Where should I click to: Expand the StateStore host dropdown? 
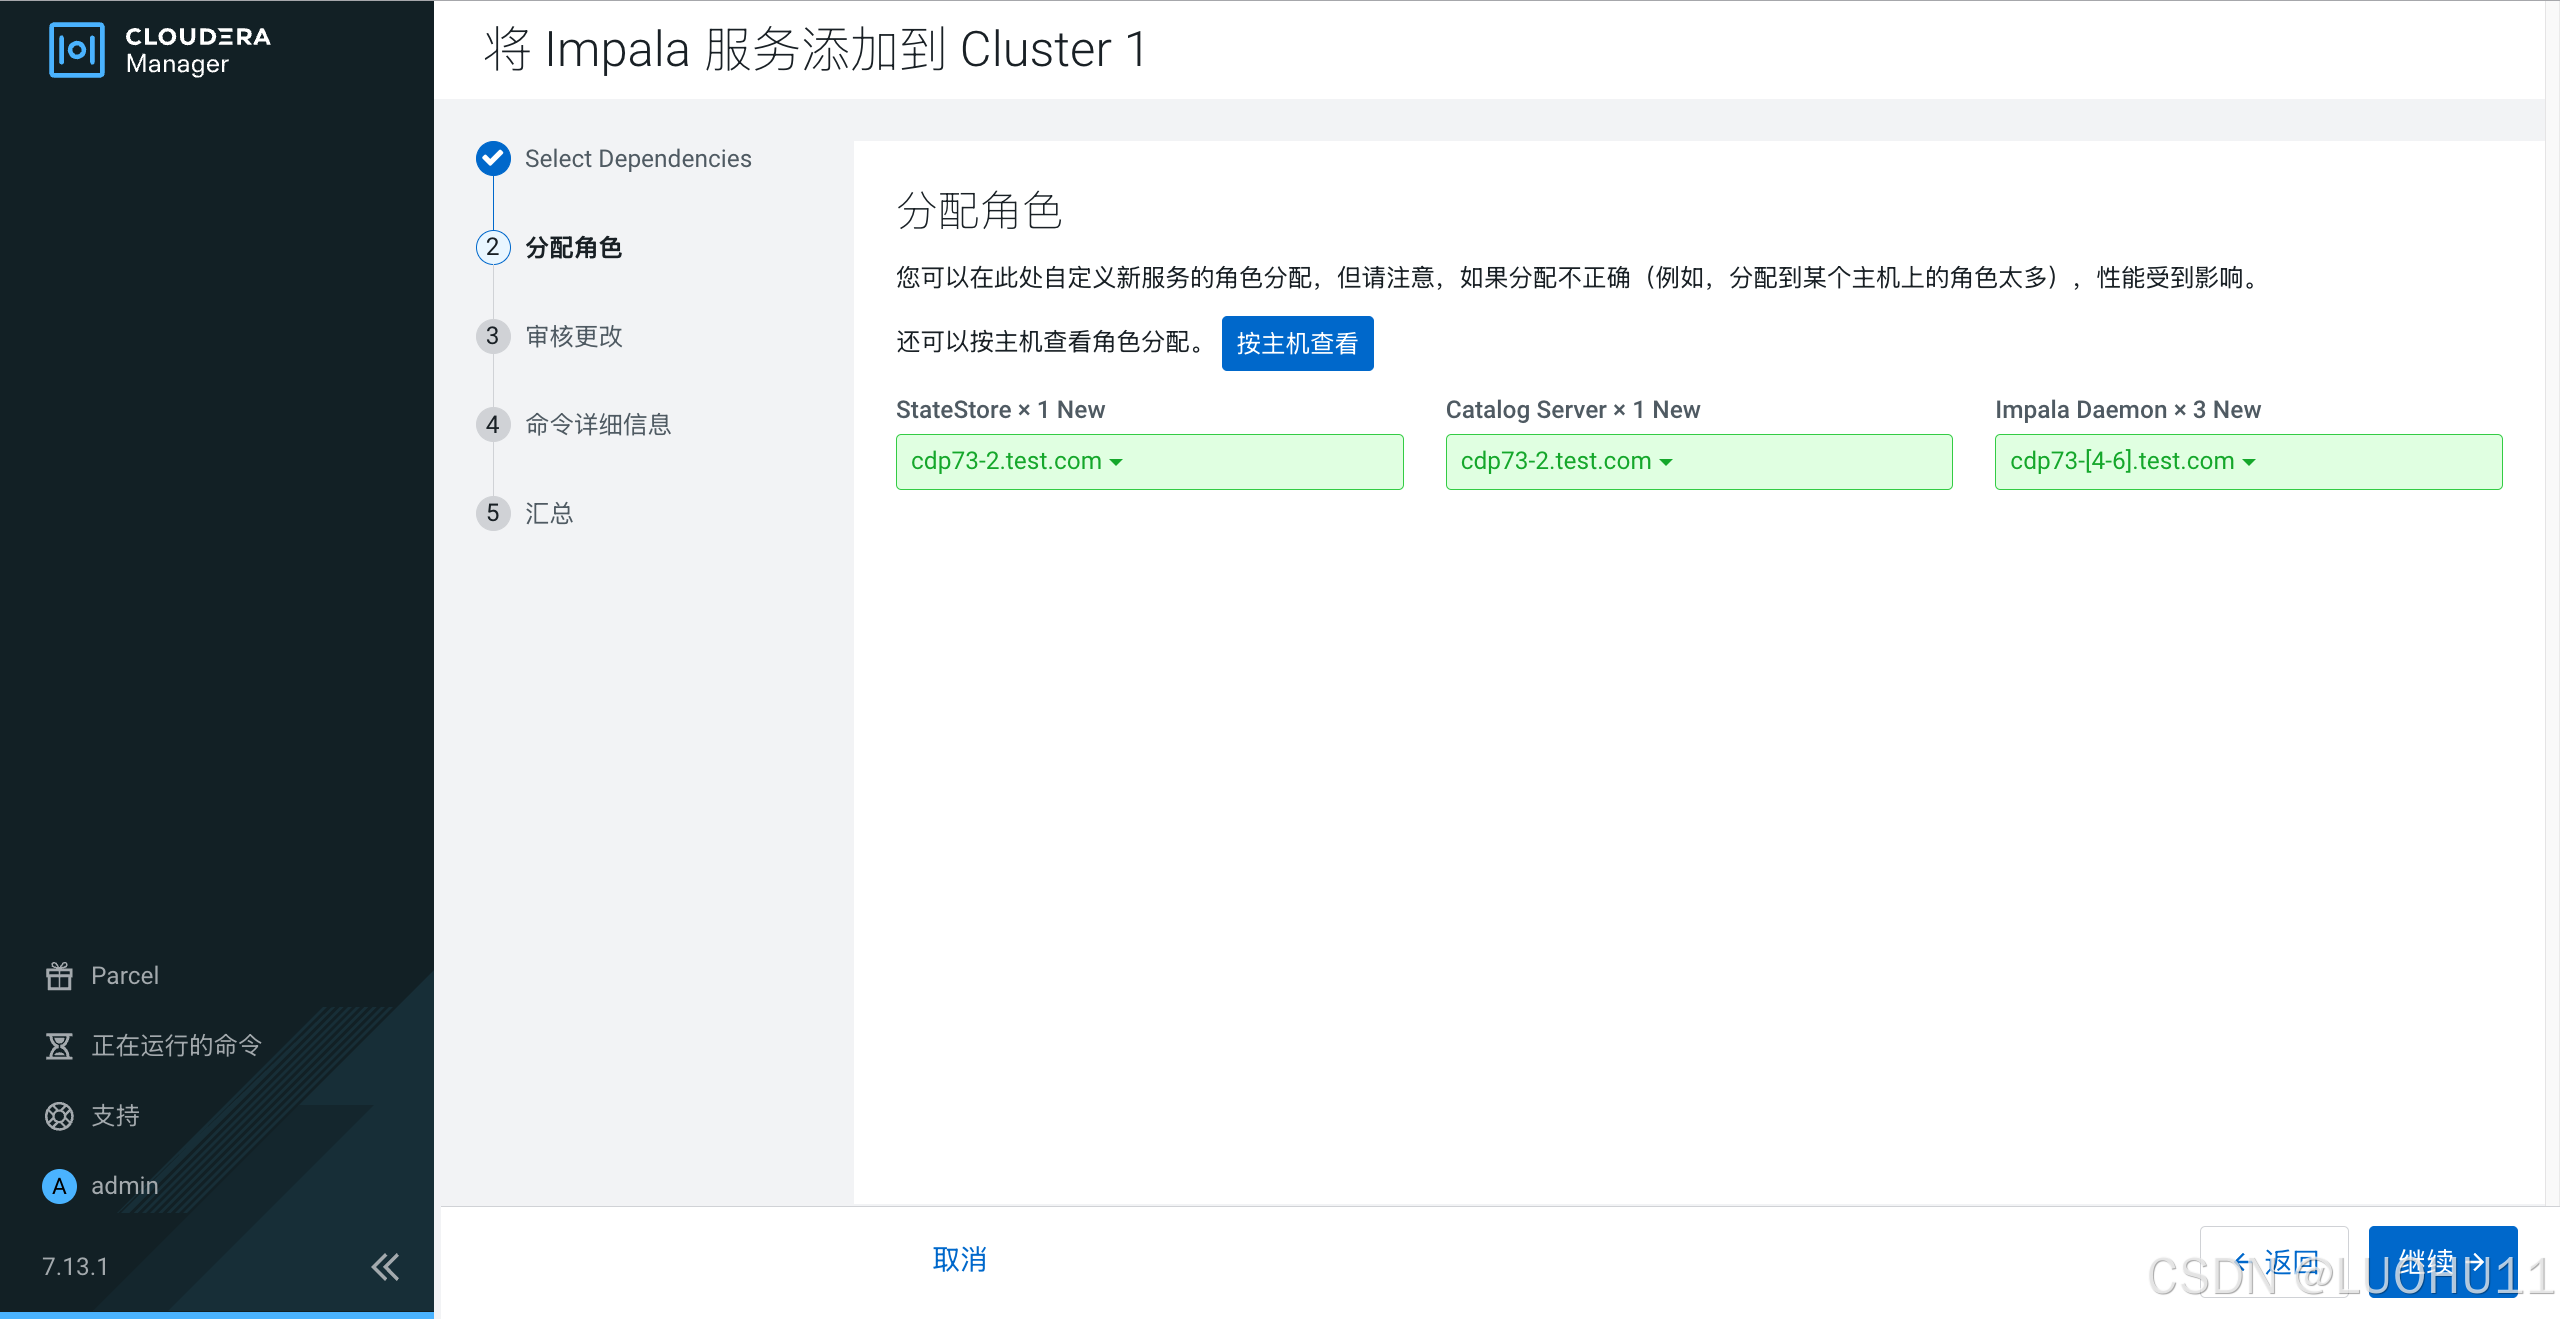(x=1017, y=461)
